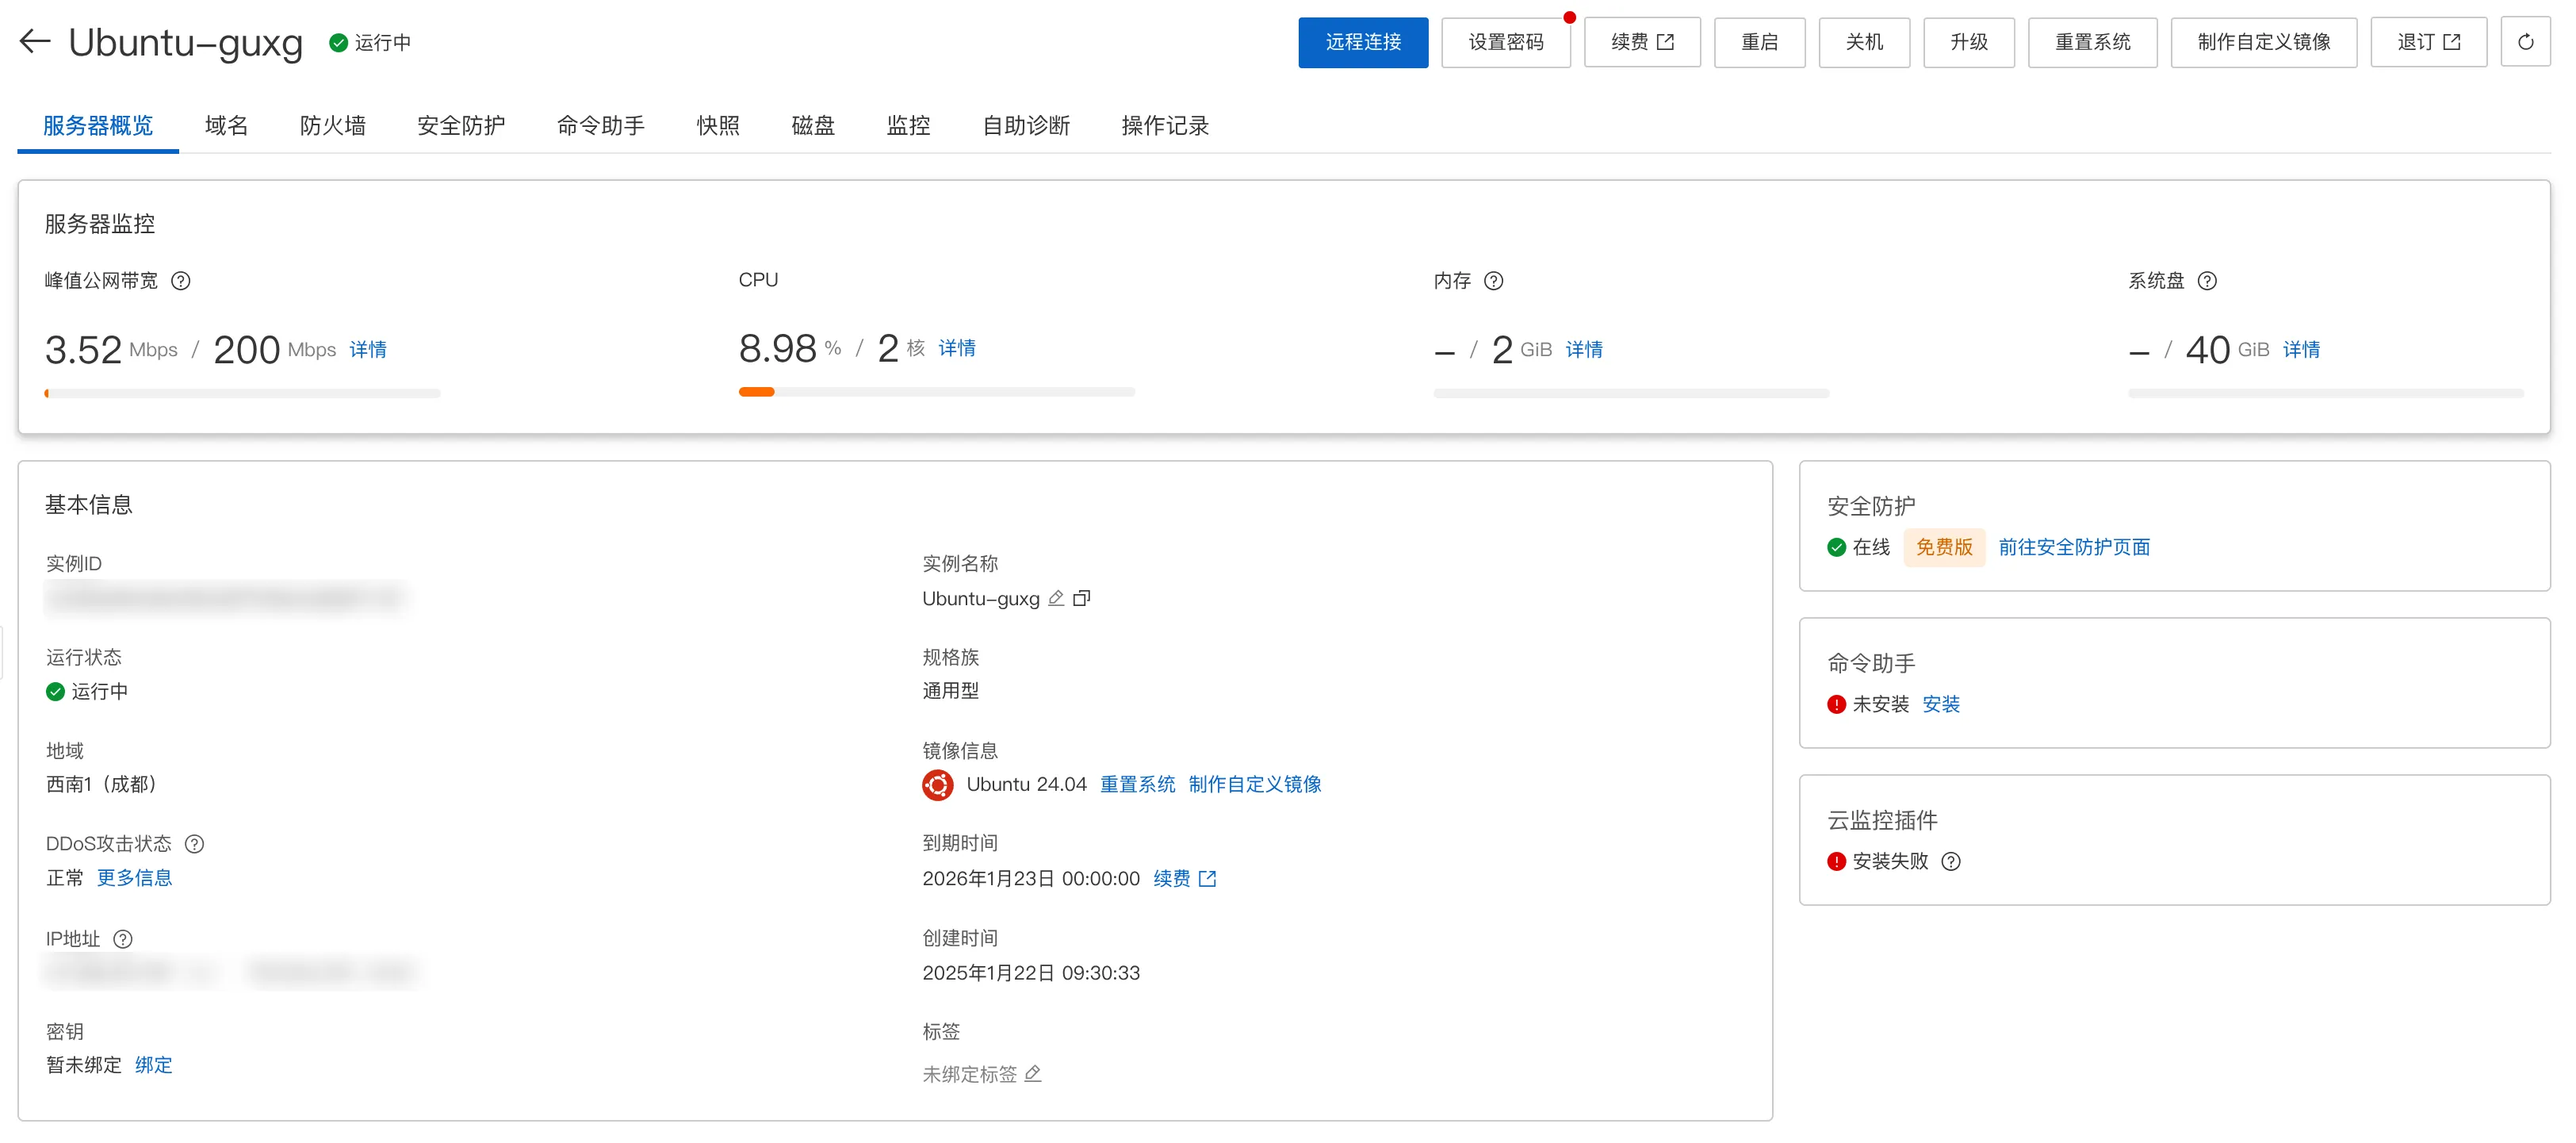2576x1143 pixels.
Task: Click help icon next to 安装失败
Action: coord(1951,861)
